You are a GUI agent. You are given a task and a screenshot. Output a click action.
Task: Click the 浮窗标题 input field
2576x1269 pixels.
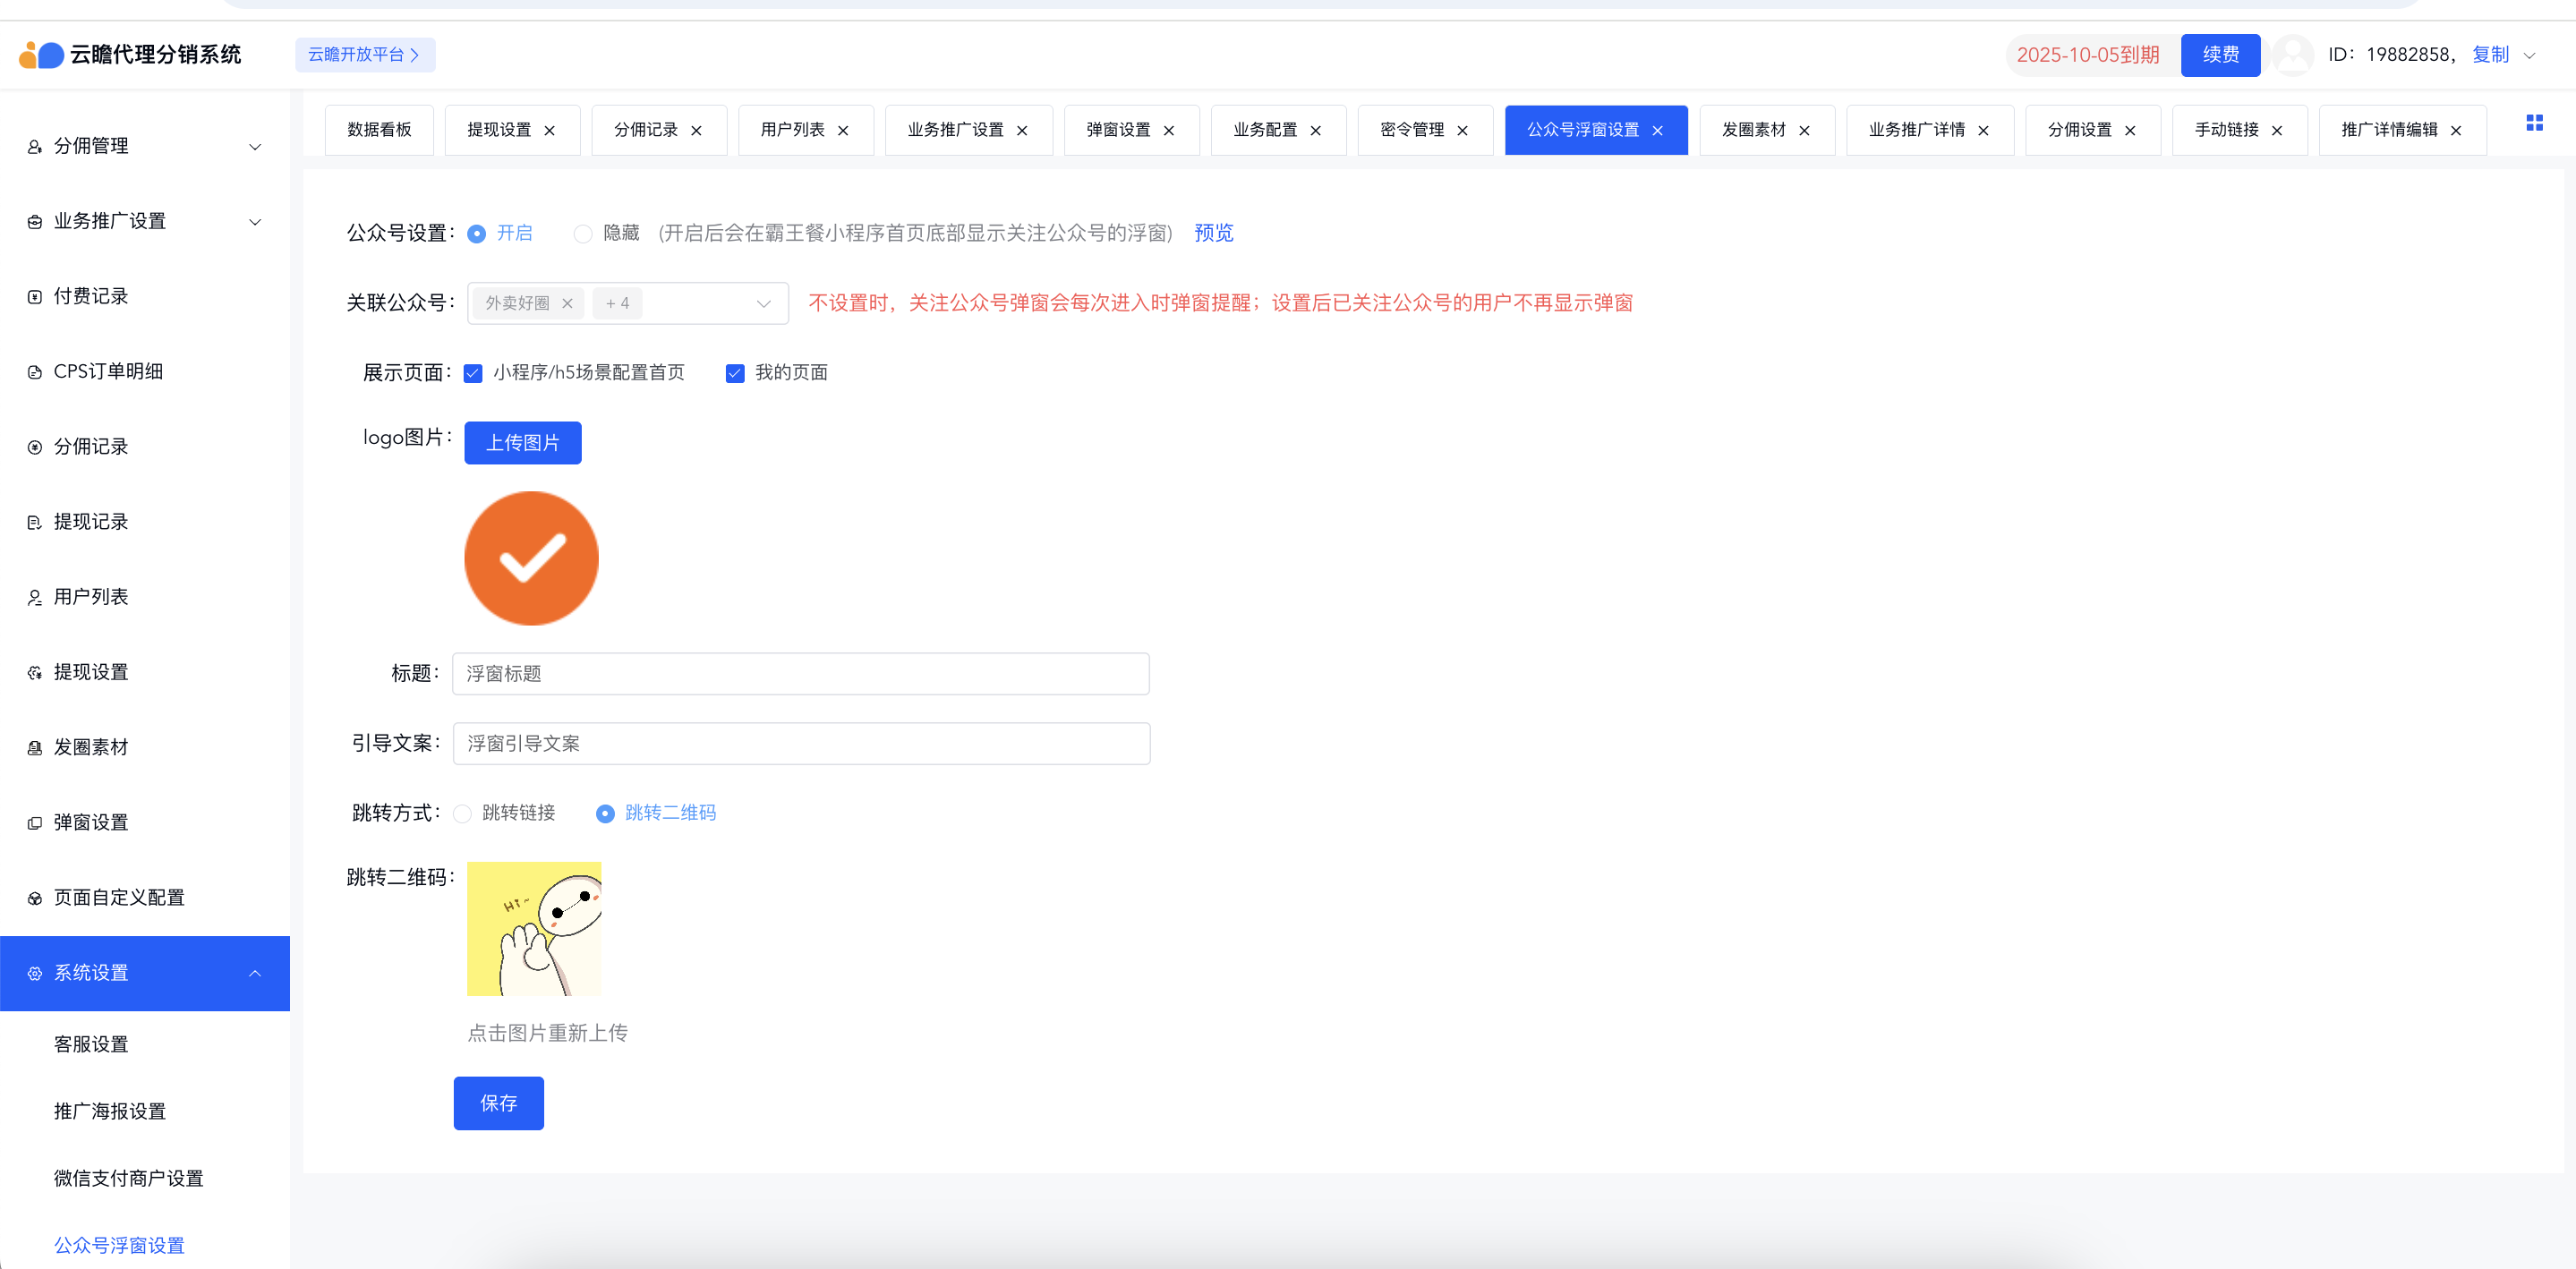(800, 674)
